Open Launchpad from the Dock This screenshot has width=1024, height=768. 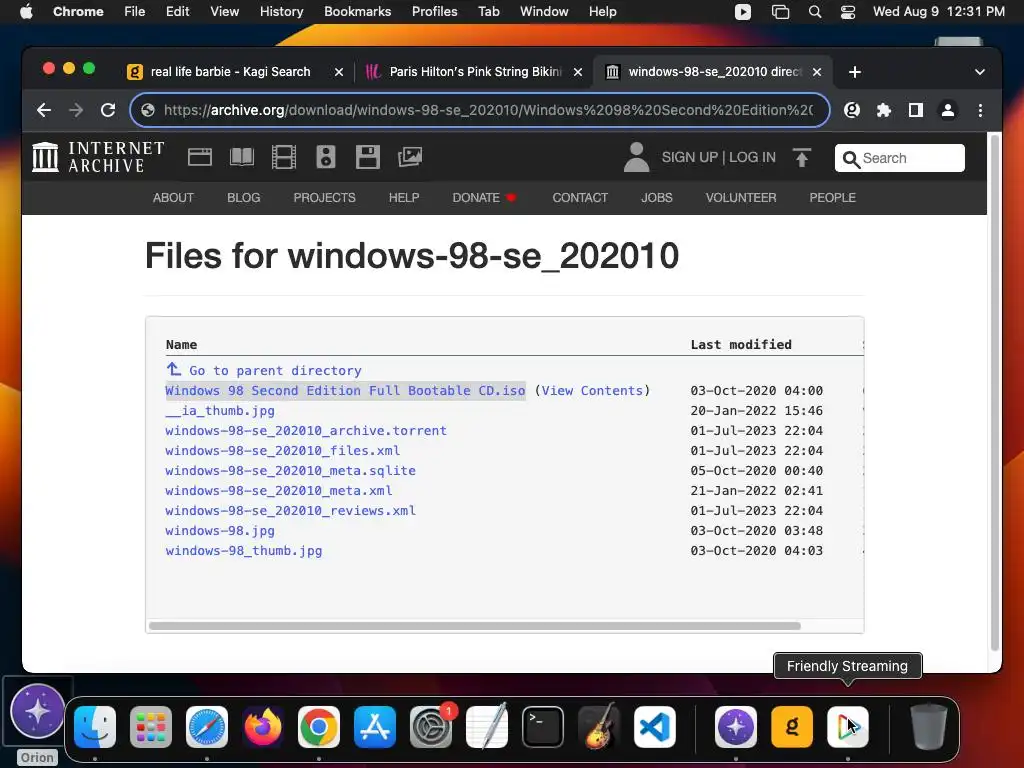(151, 727)
